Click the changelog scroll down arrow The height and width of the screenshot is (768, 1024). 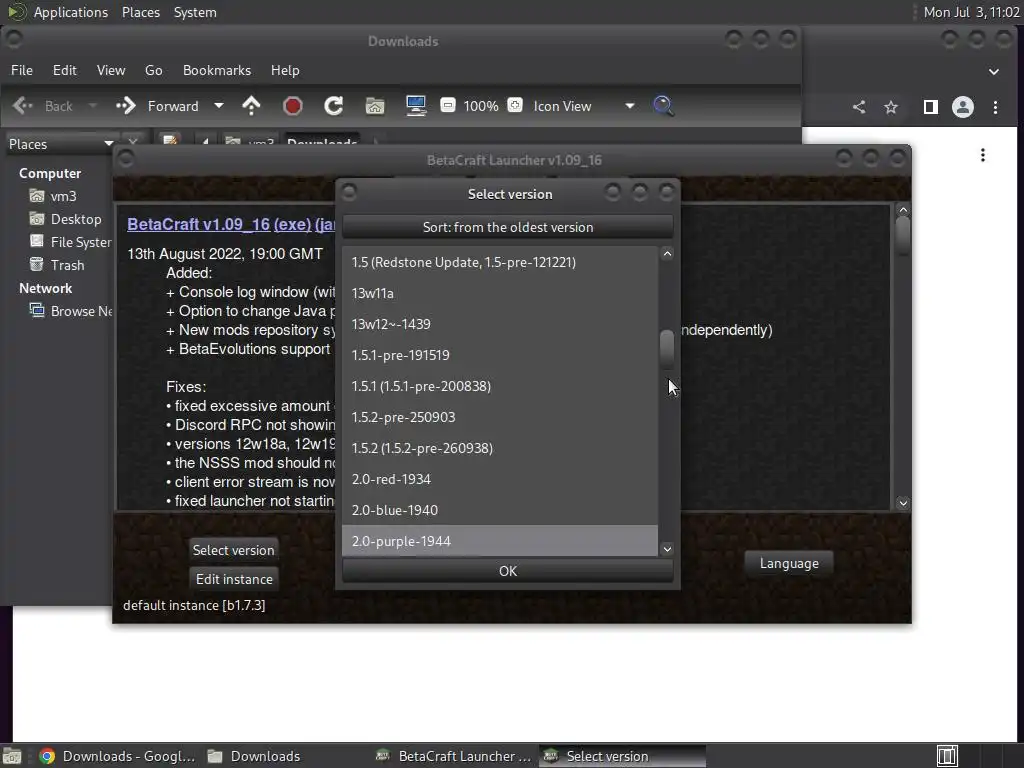(x=903, y=503)
